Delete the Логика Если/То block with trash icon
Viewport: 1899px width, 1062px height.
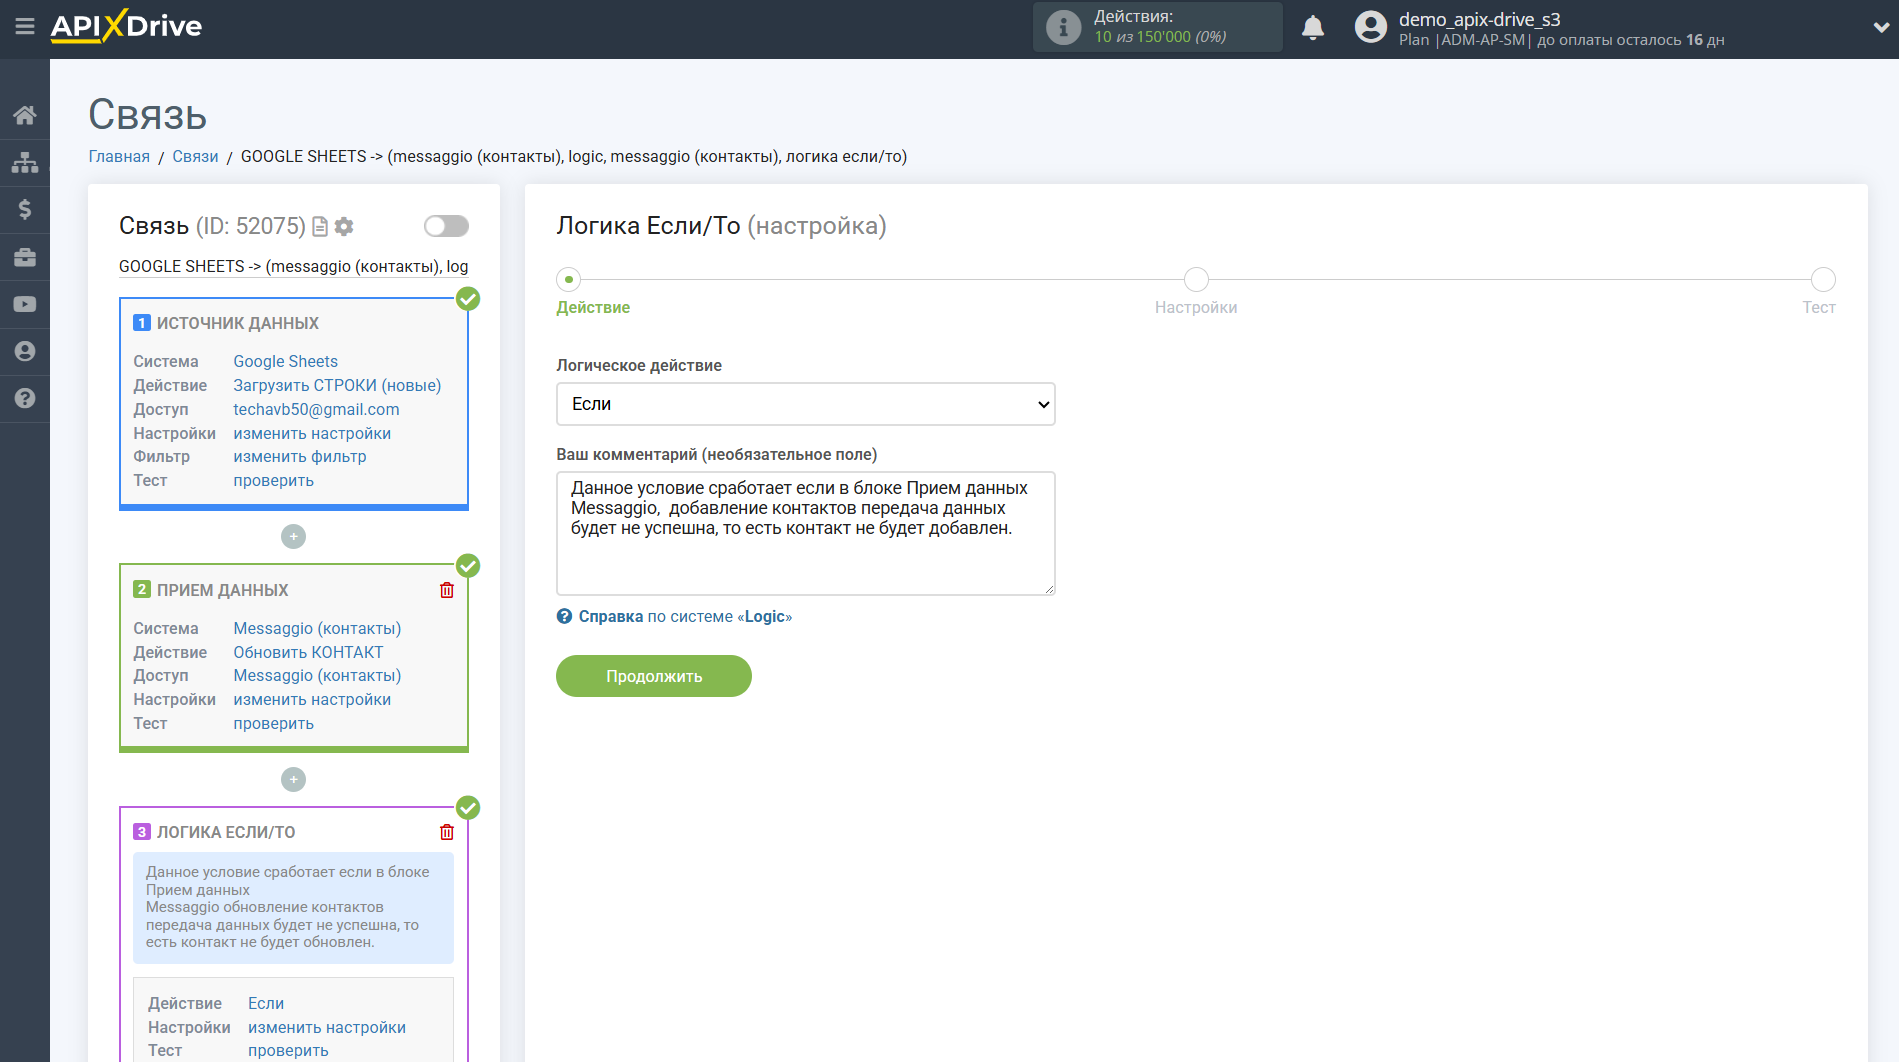[x=447, y=832]
